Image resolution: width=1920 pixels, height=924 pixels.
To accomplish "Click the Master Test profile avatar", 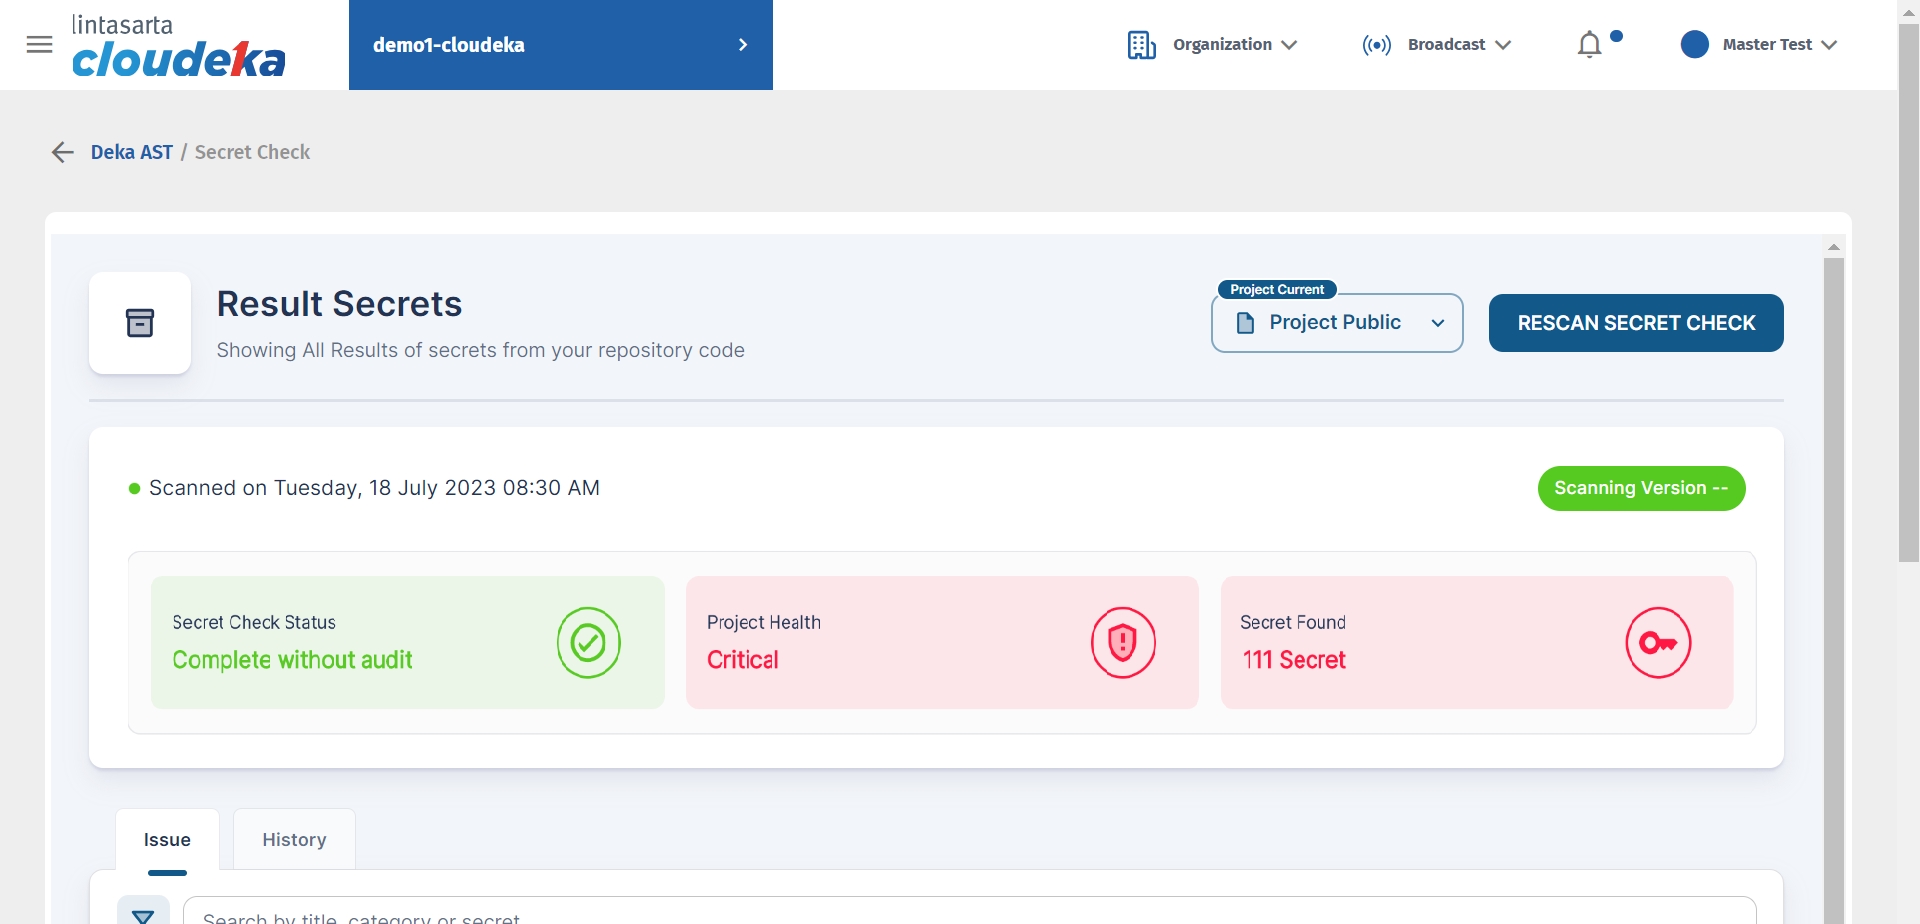I will [x=1695, y=45].
